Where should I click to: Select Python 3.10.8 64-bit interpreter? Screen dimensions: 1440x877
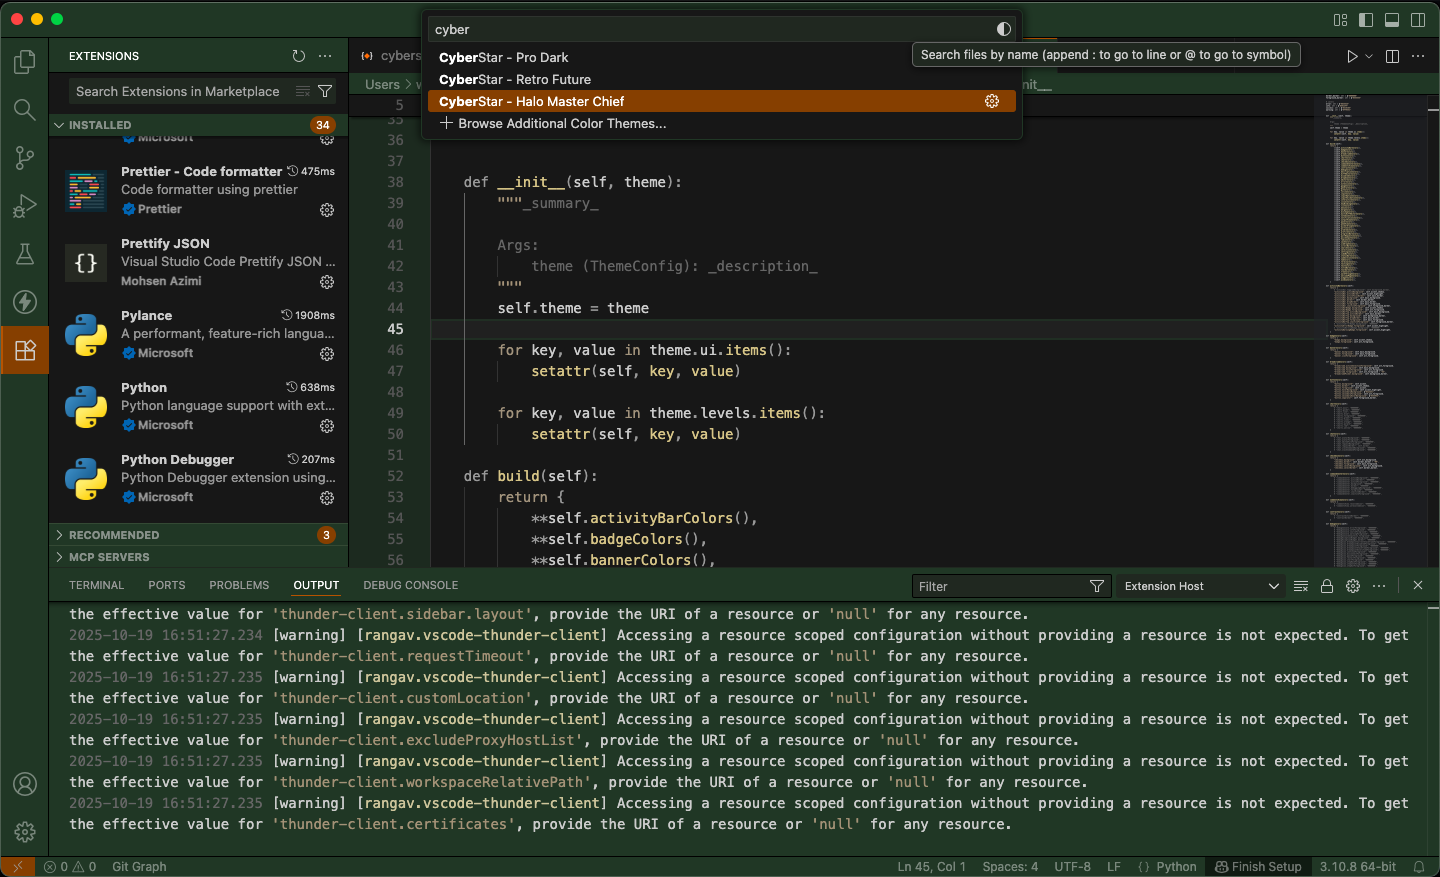pos(1357,867)
